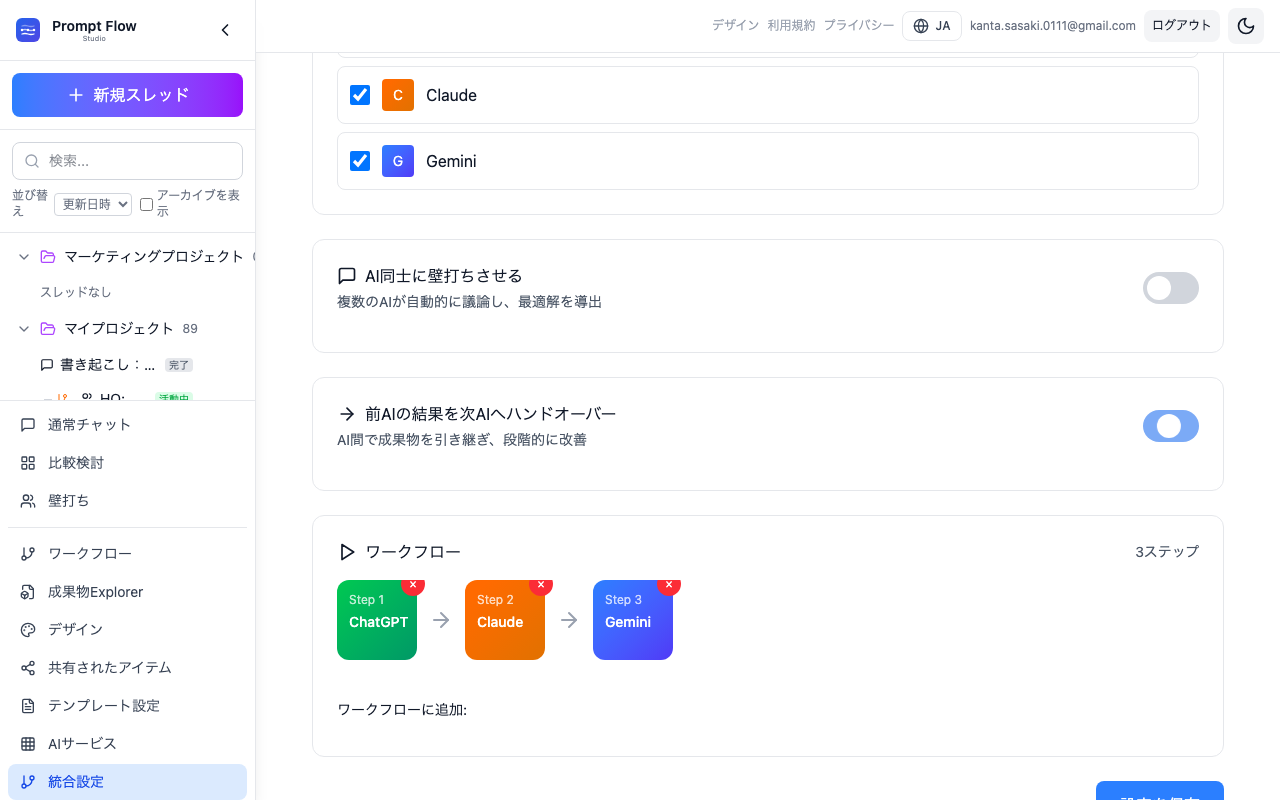The height and width of the screenshot is (800, 1280).
Task: Select the マーケティングプロジェクト folder icon
Action: [x=48, y=257]
